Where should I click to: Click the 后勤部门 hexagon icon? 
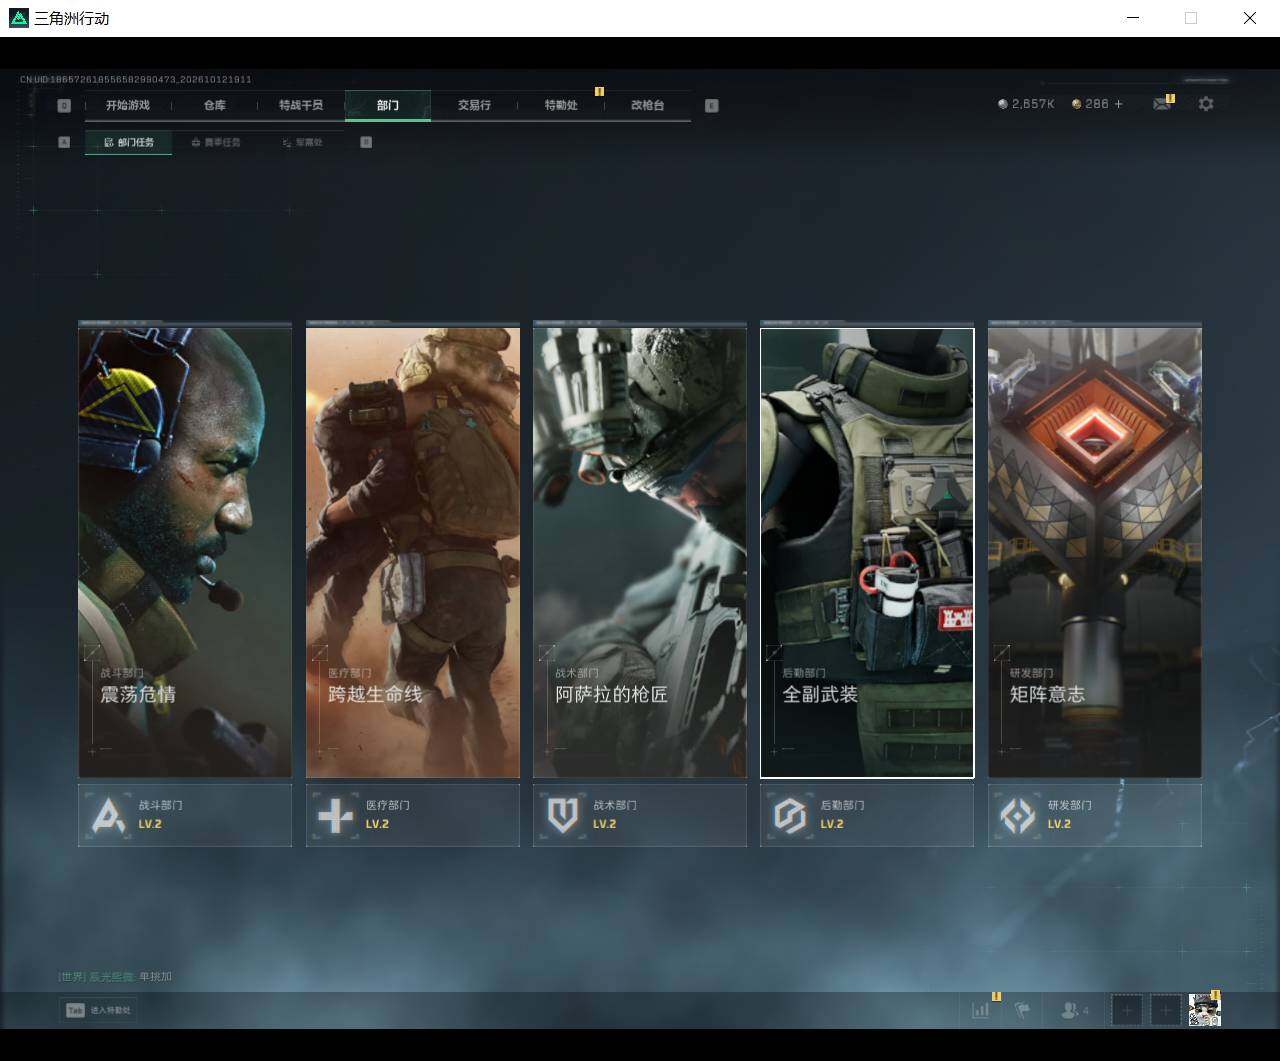coord(790,815)
